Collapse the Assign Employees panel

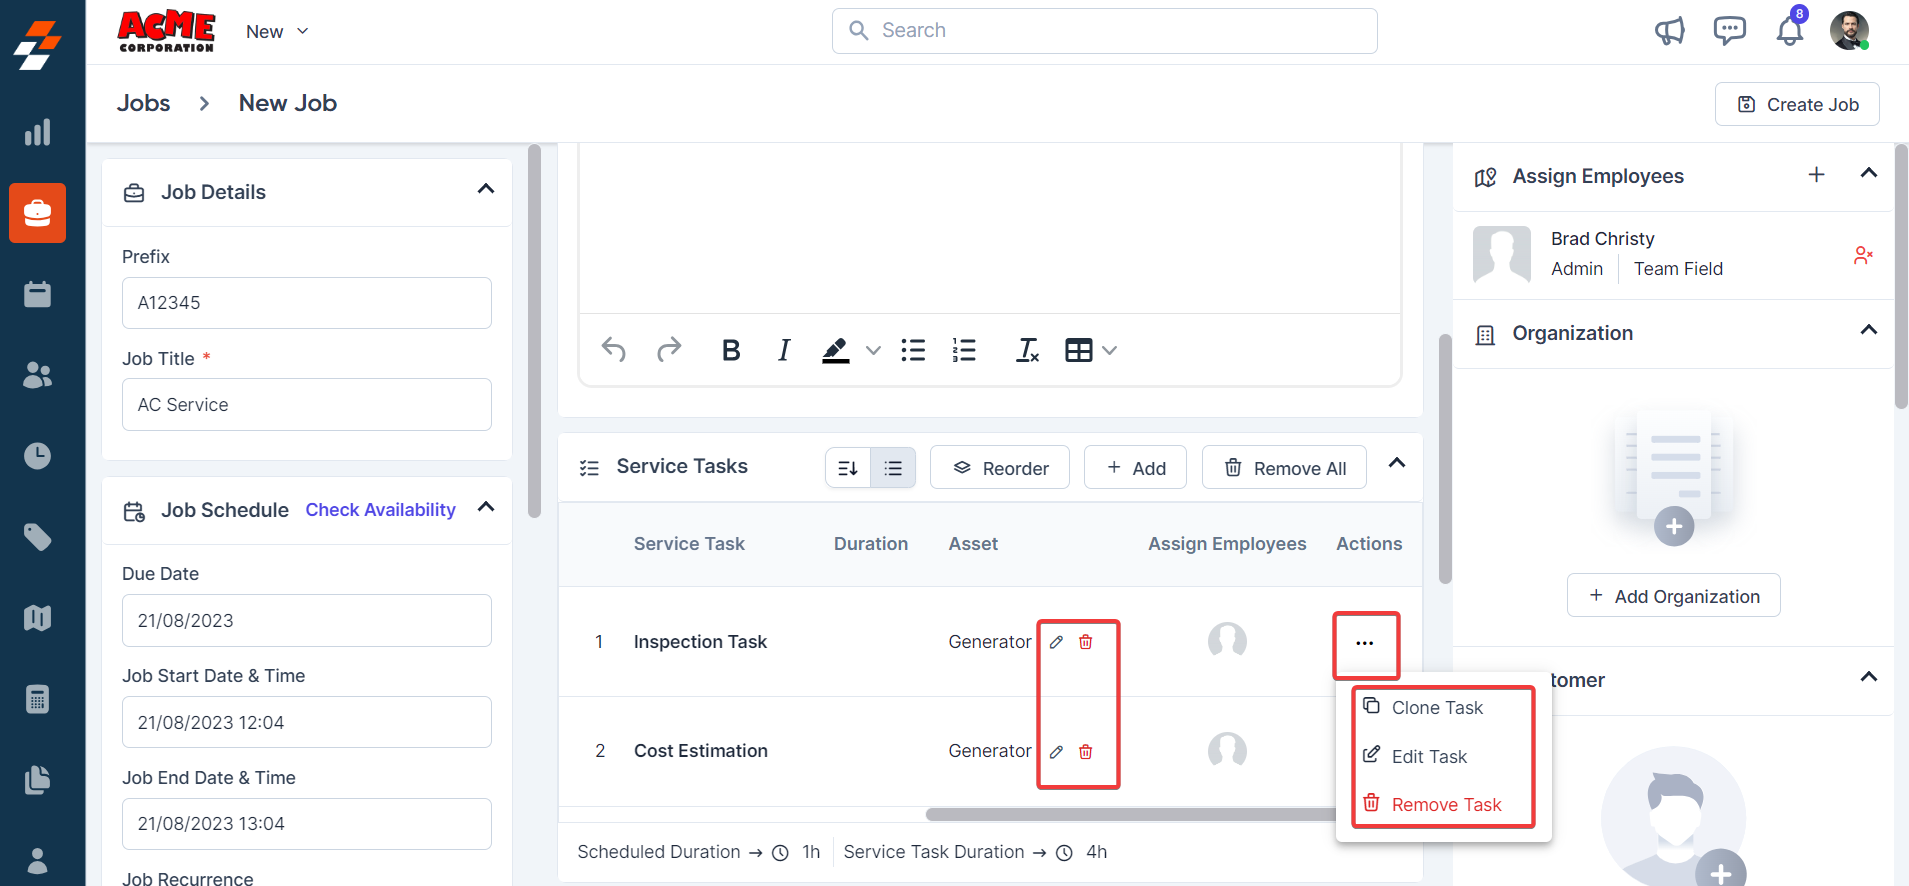point(1868,173)
